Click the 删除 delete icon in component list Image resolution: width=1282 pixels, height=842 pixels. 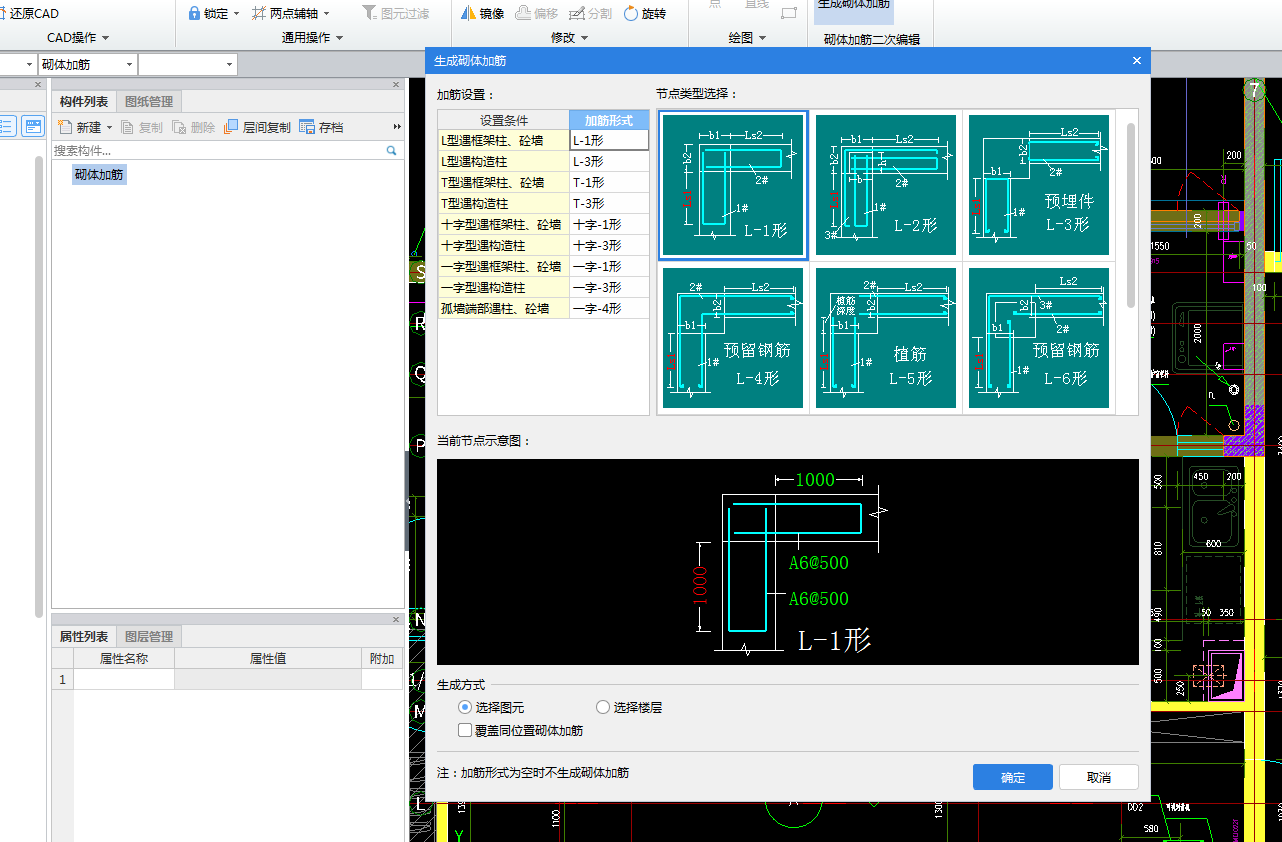coord(179,127)
